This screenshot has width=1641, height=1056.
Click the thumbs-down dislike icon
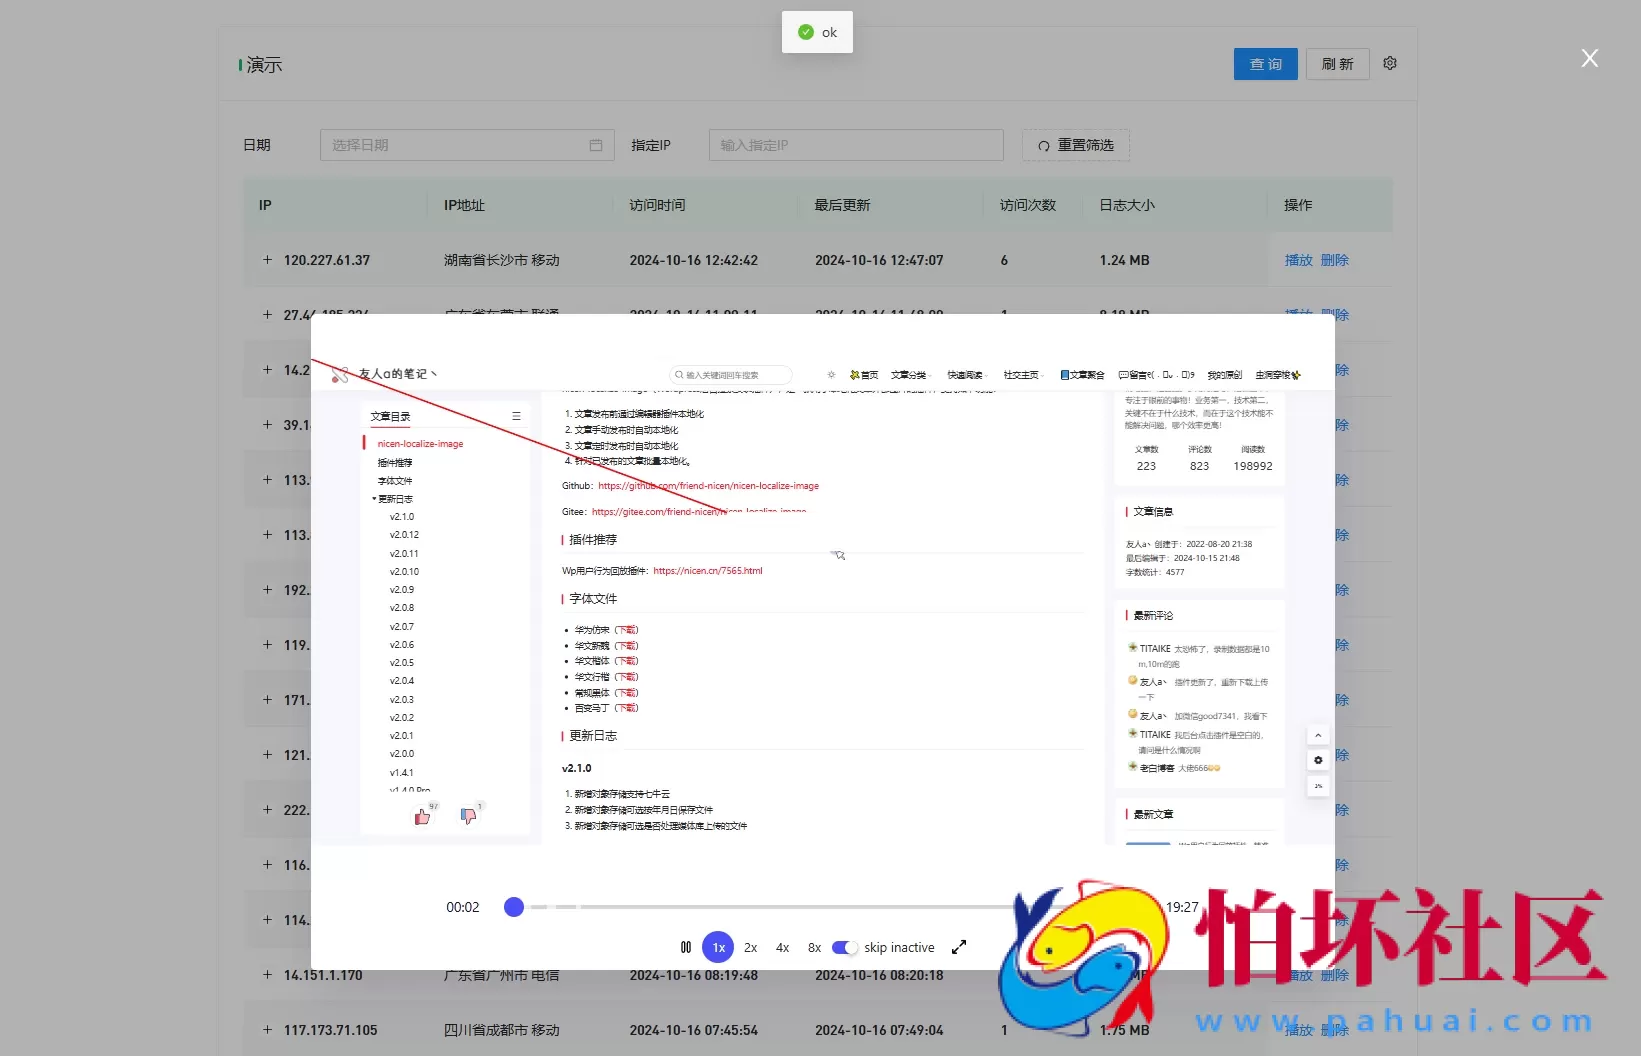tap(468, 816)
